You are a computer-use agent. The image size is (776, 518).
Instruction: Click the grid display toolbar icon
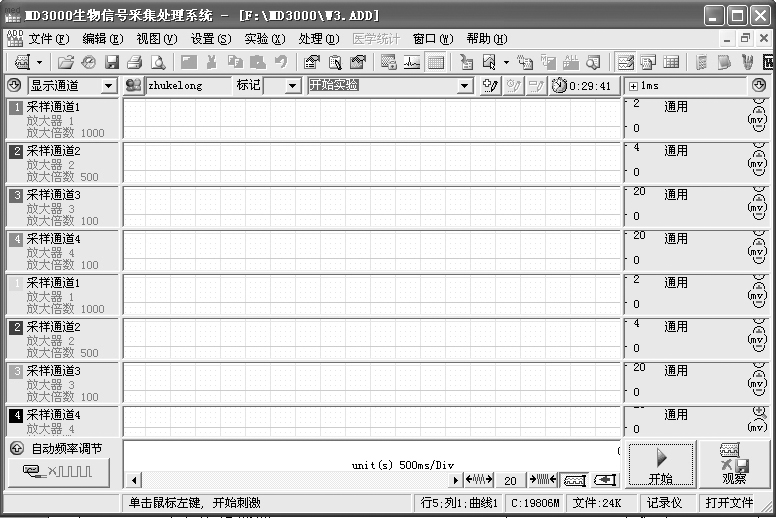(436, 62)
